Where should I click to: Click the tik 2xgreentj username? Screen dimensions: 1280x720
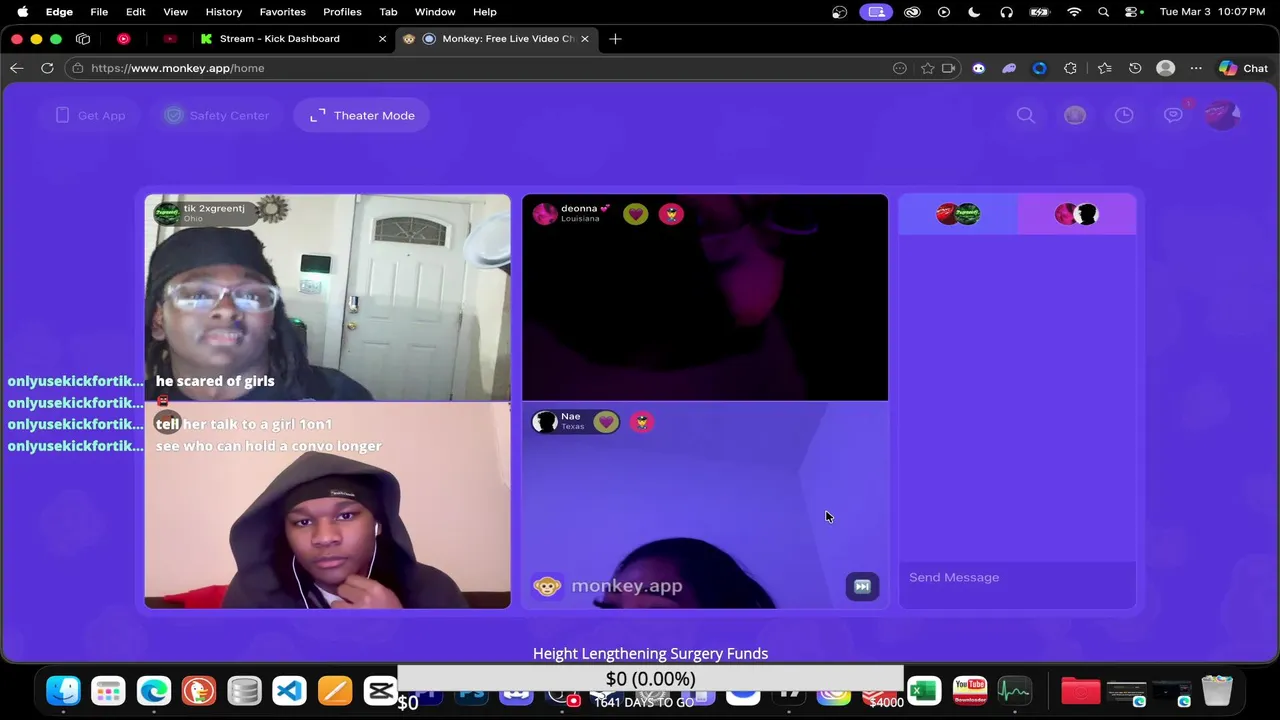214,208
